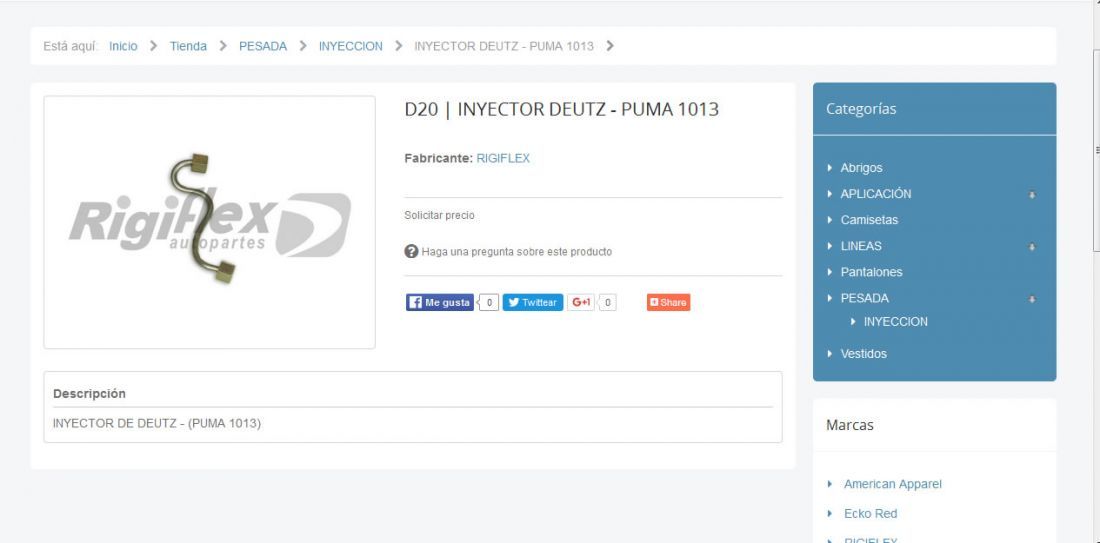The image size is (1100, 543).
Task: Click the Marcas panel header
Action: [934, 425]
